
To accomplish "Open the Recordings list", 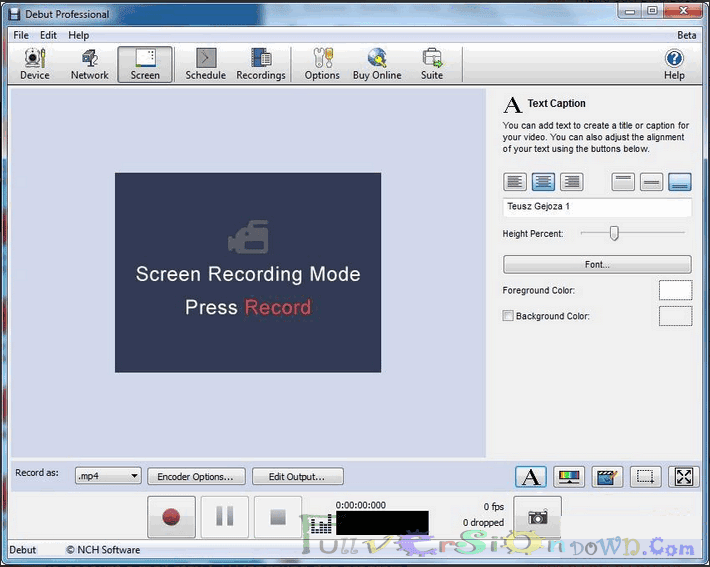I will coord(261,64).
